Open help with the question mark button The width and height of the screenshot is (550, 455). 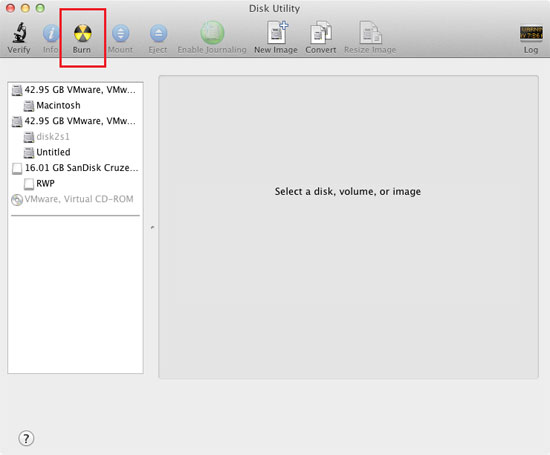pyautogui.click(x=26, y=438)
